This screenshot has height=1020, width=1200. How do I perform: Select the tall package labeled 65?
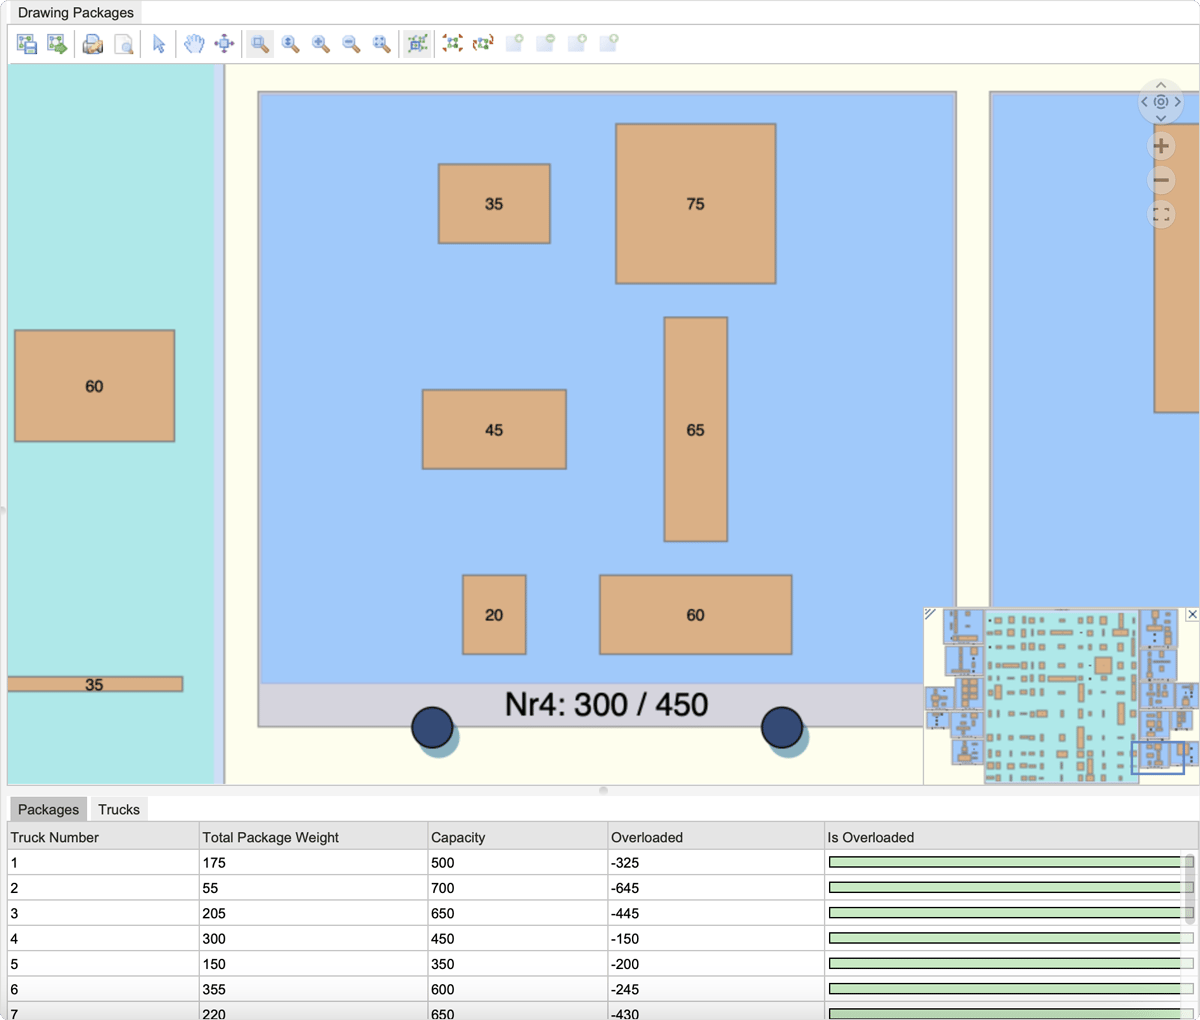click(x=696, y=430)
